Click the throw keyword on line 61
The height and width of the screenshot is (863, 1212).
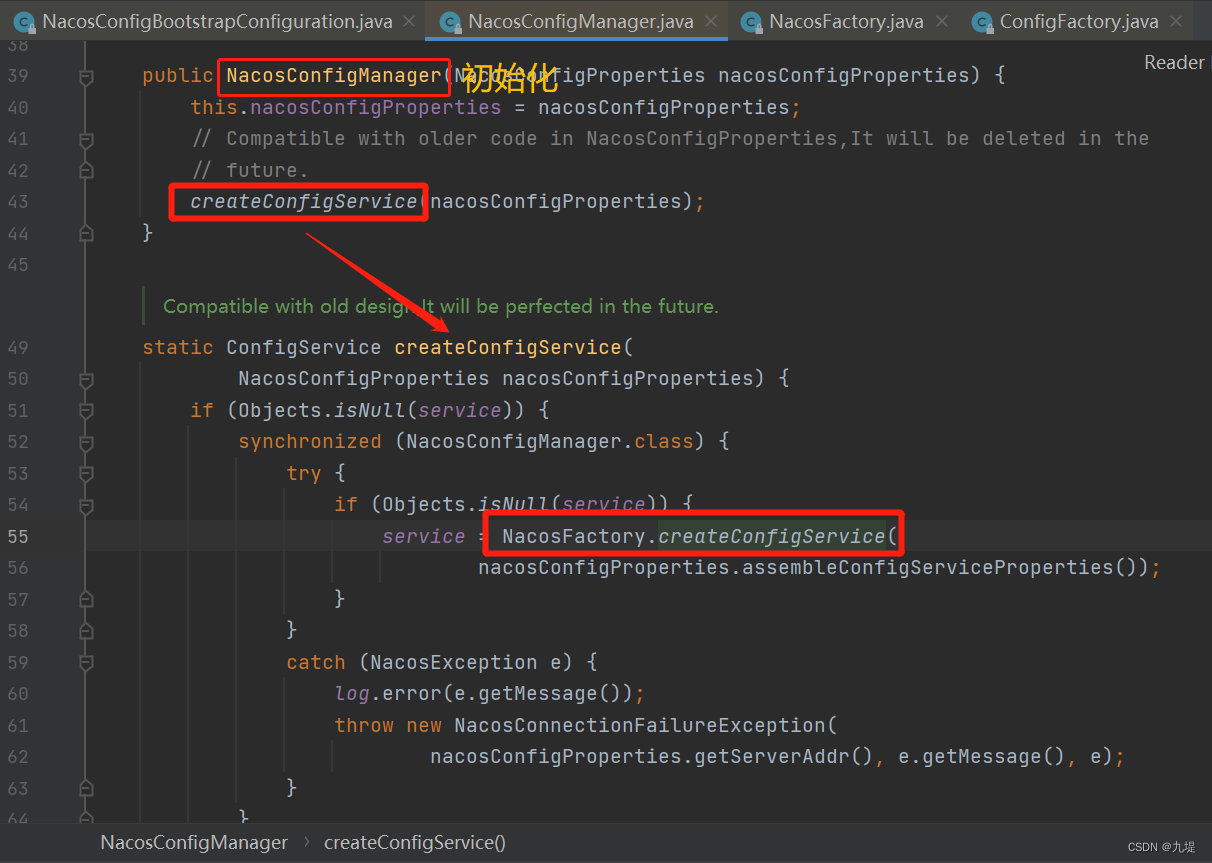(x=364, y=726)
